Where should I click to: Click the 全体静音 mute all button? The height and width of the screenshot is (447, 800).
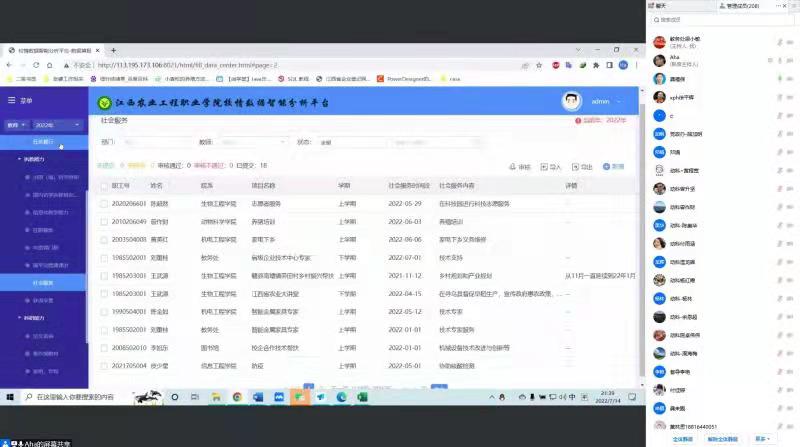coord(683,438)
